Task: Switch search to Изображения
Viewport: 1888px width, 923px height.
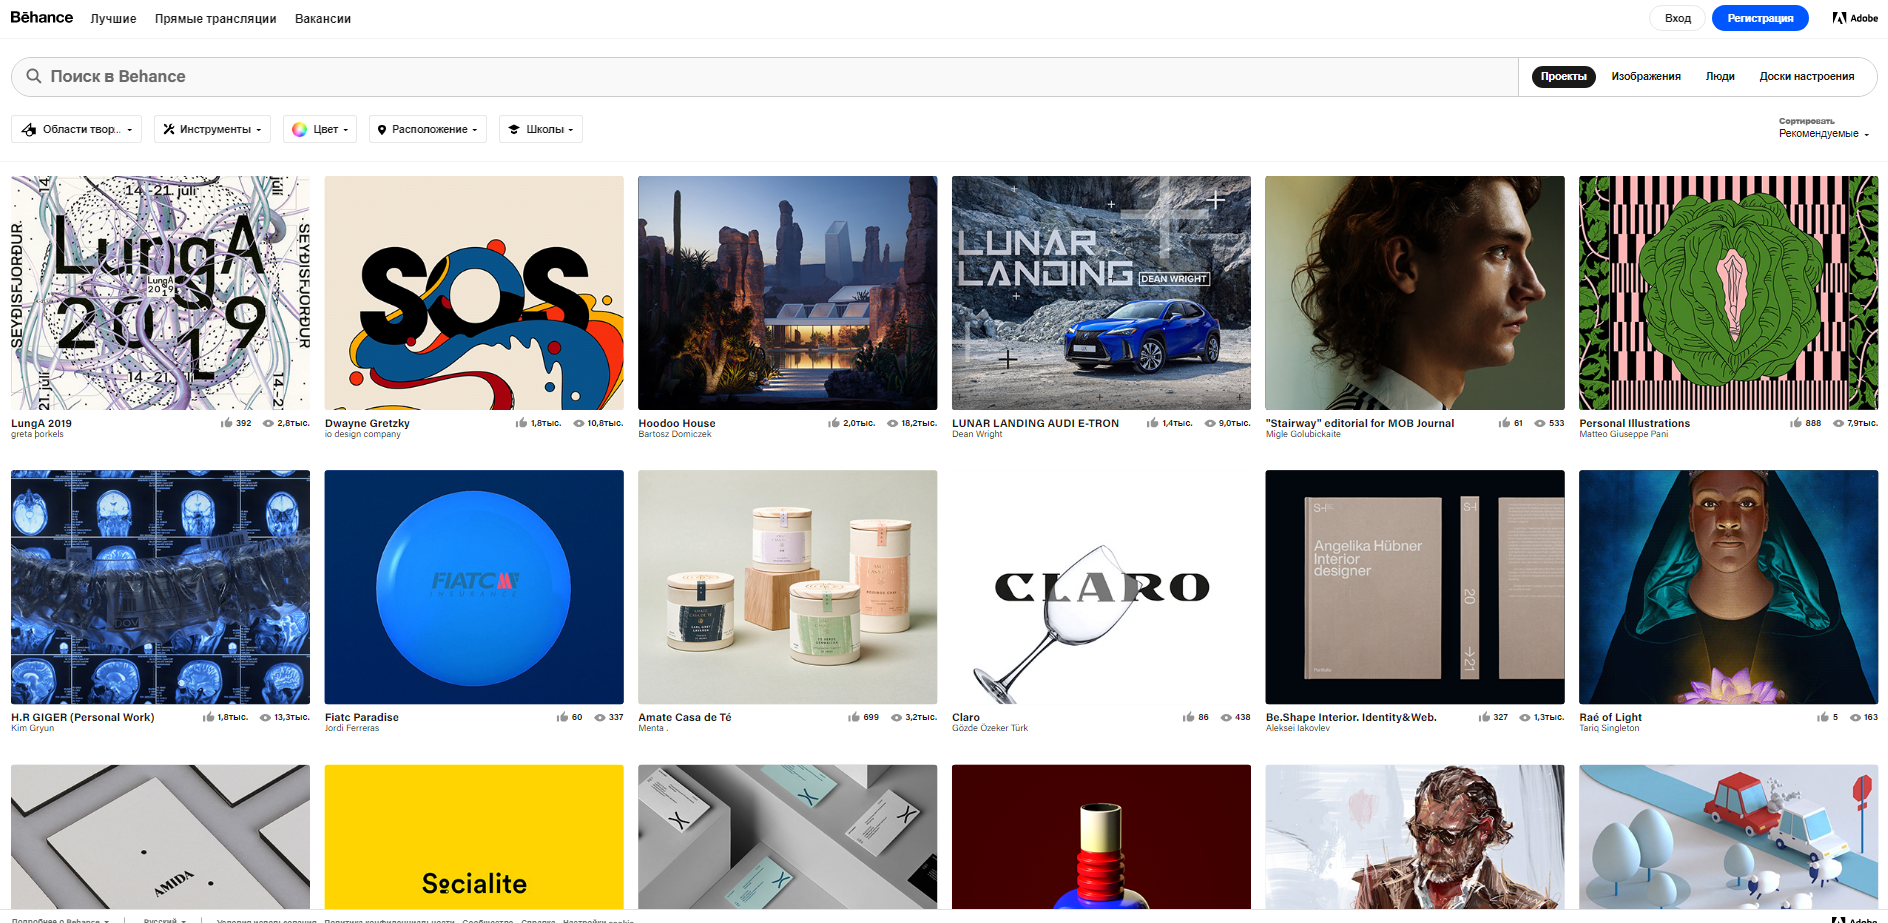Action: coord(1645,76)
